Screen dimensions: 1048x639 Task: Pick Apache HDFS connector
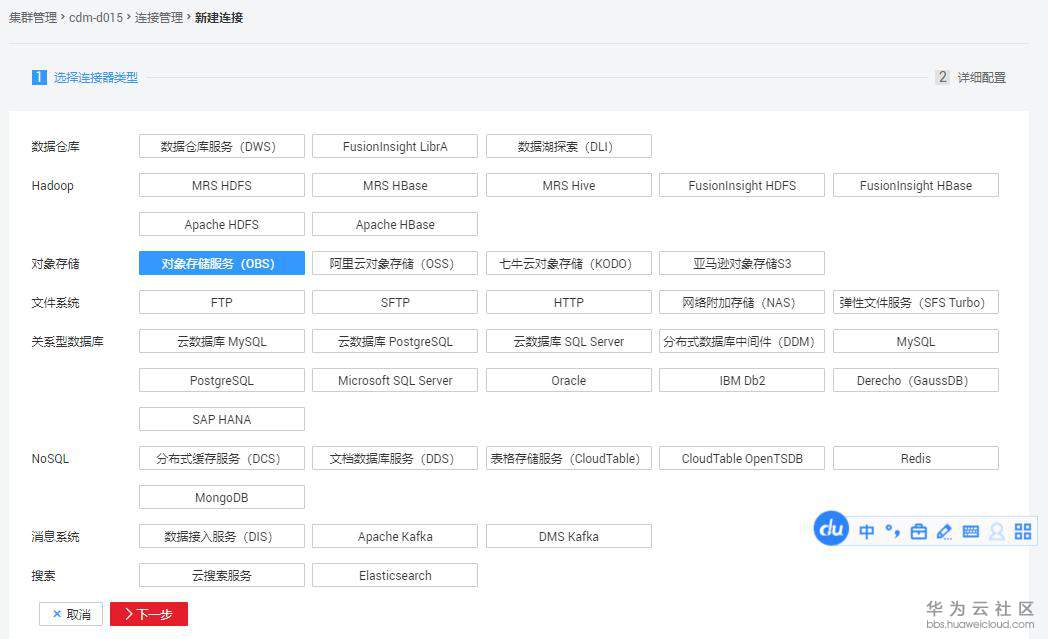222,225
